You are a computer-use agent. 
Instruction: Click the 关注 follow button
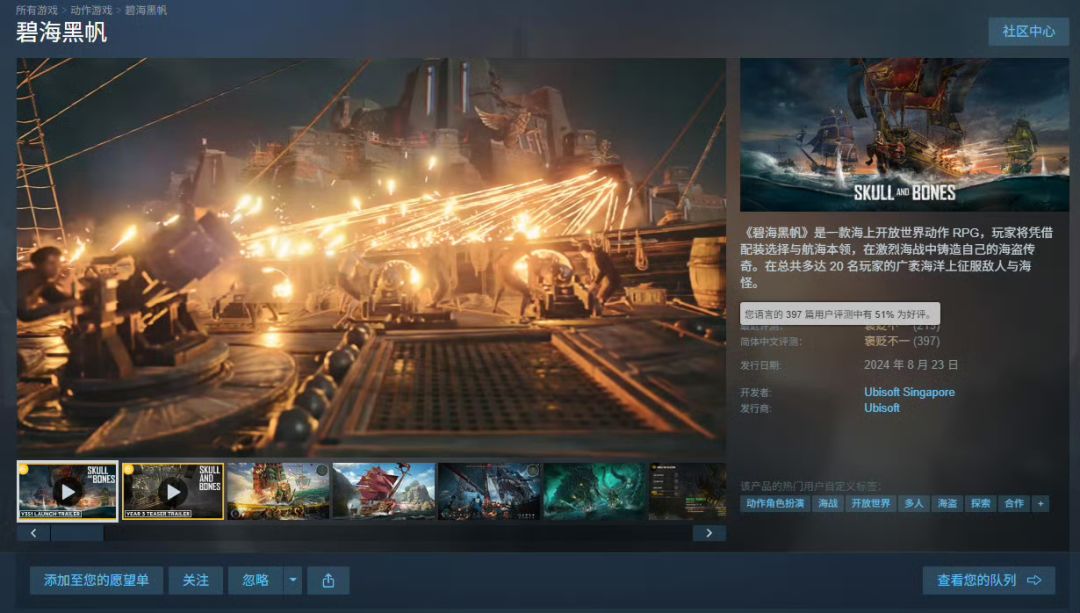(x=196, y=581)
